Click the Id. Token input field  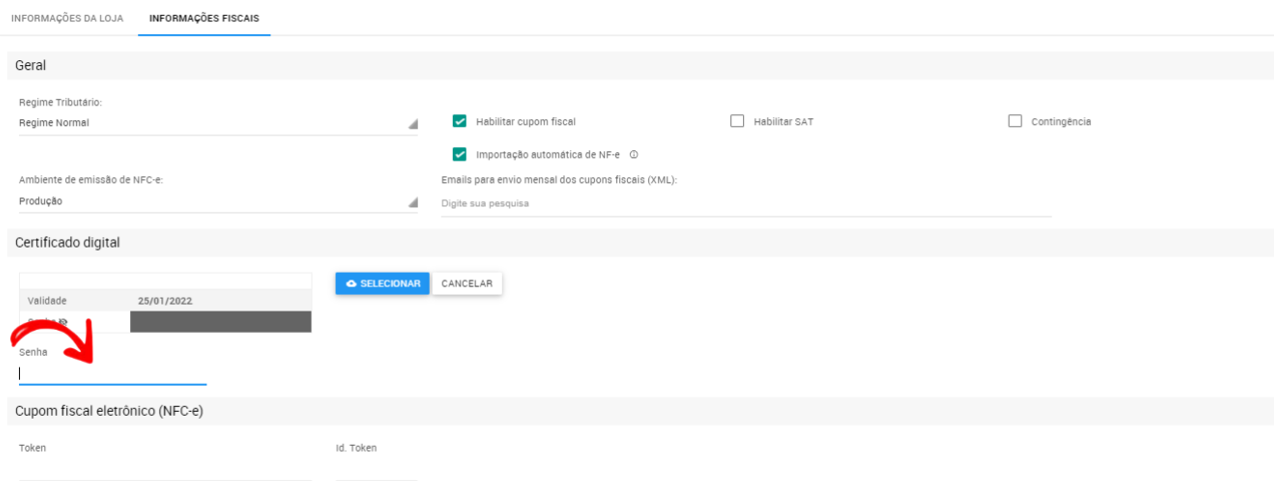(376, 470)
